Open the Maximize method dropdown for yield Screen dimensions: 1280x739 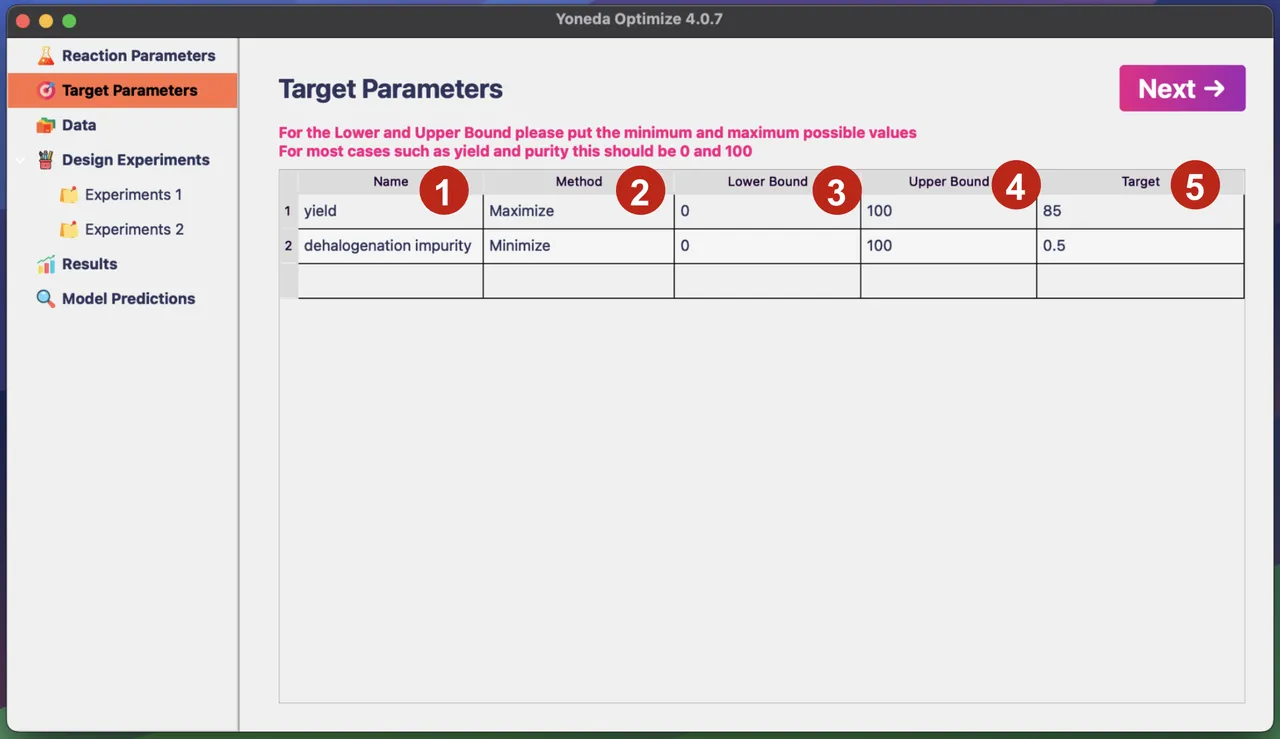click(578, 211)
